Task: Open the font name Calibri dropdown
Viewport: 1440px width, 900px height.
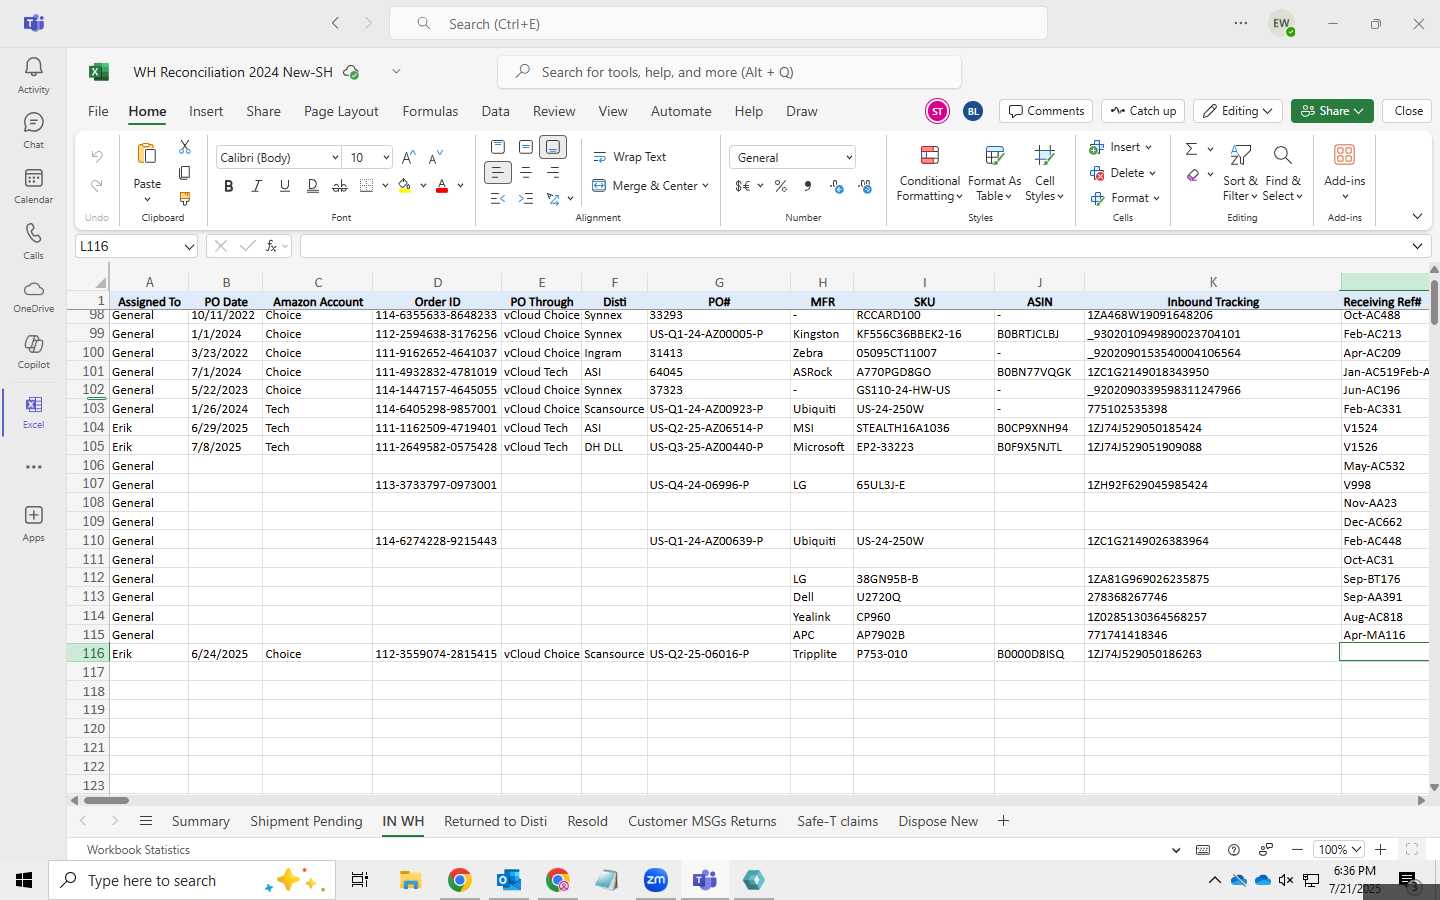Action: 335,157
